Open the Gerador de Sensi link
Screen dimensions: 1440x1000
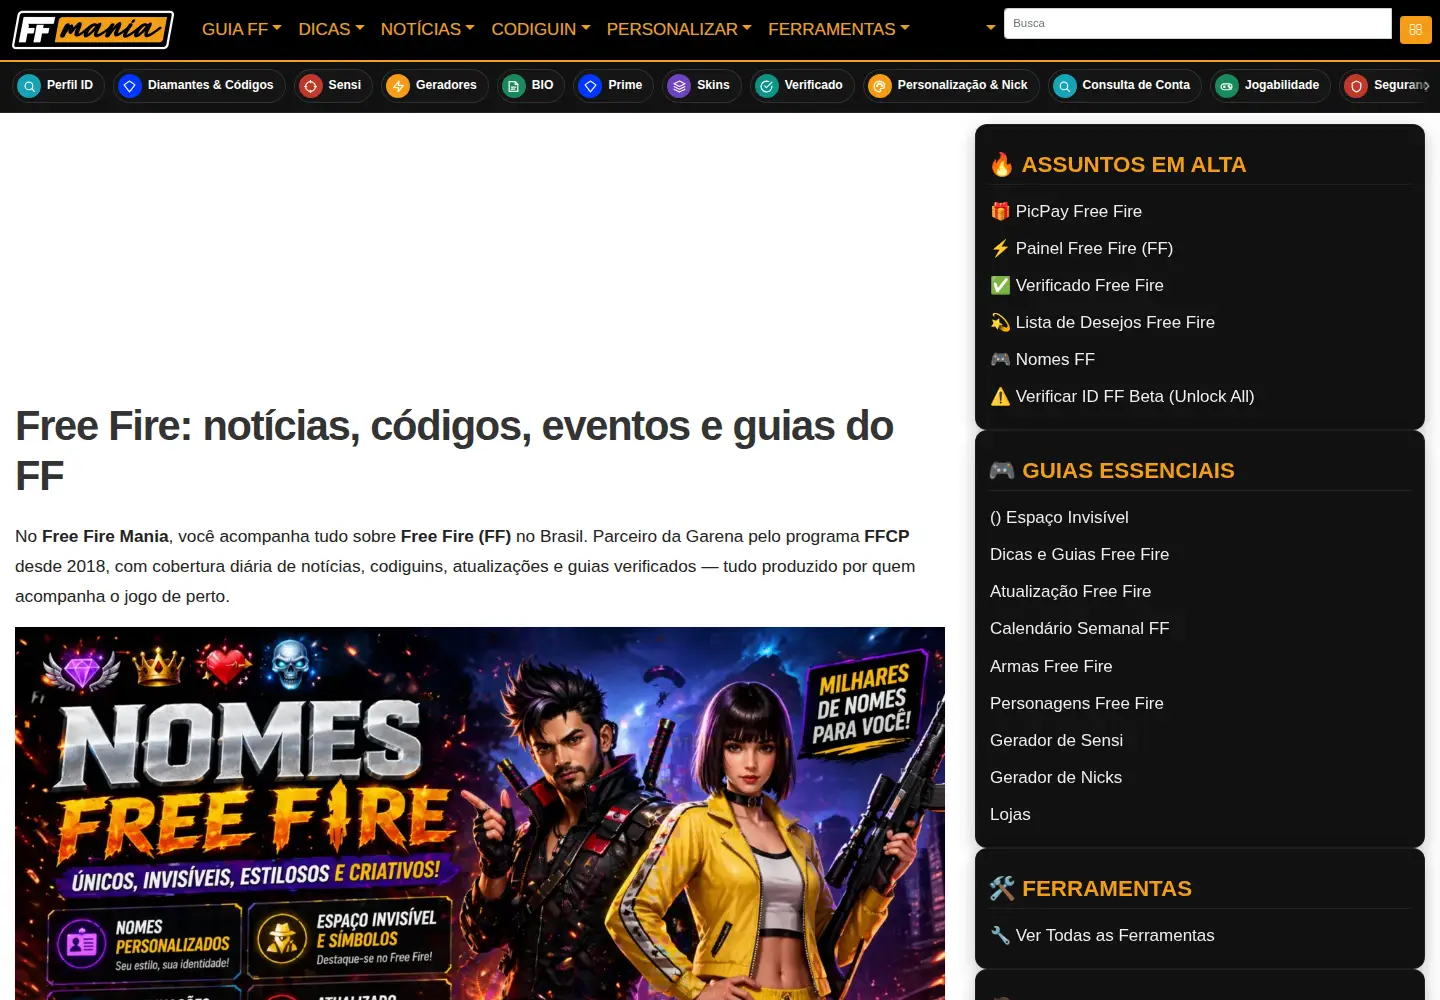(x=1056, y=740)
